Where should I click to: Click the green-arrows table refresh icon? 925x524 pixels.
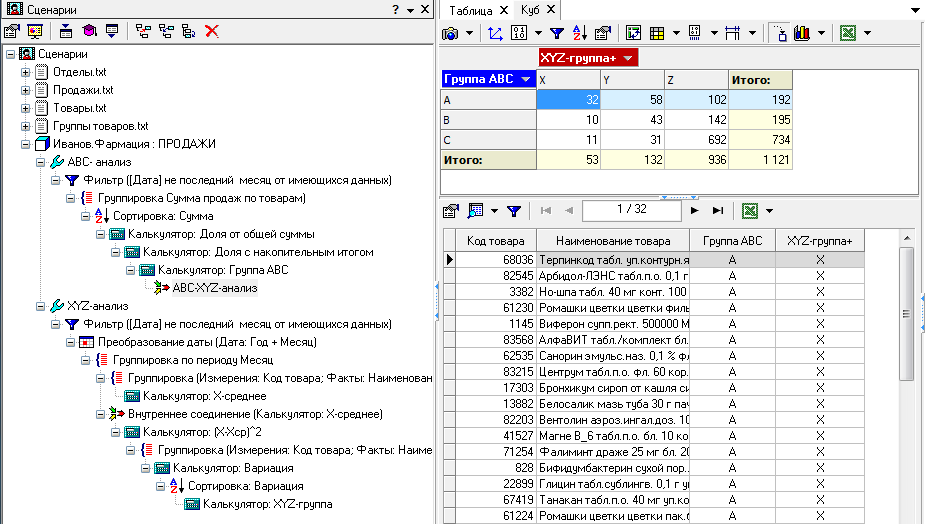pyautogui.click(x=634, y=33)
